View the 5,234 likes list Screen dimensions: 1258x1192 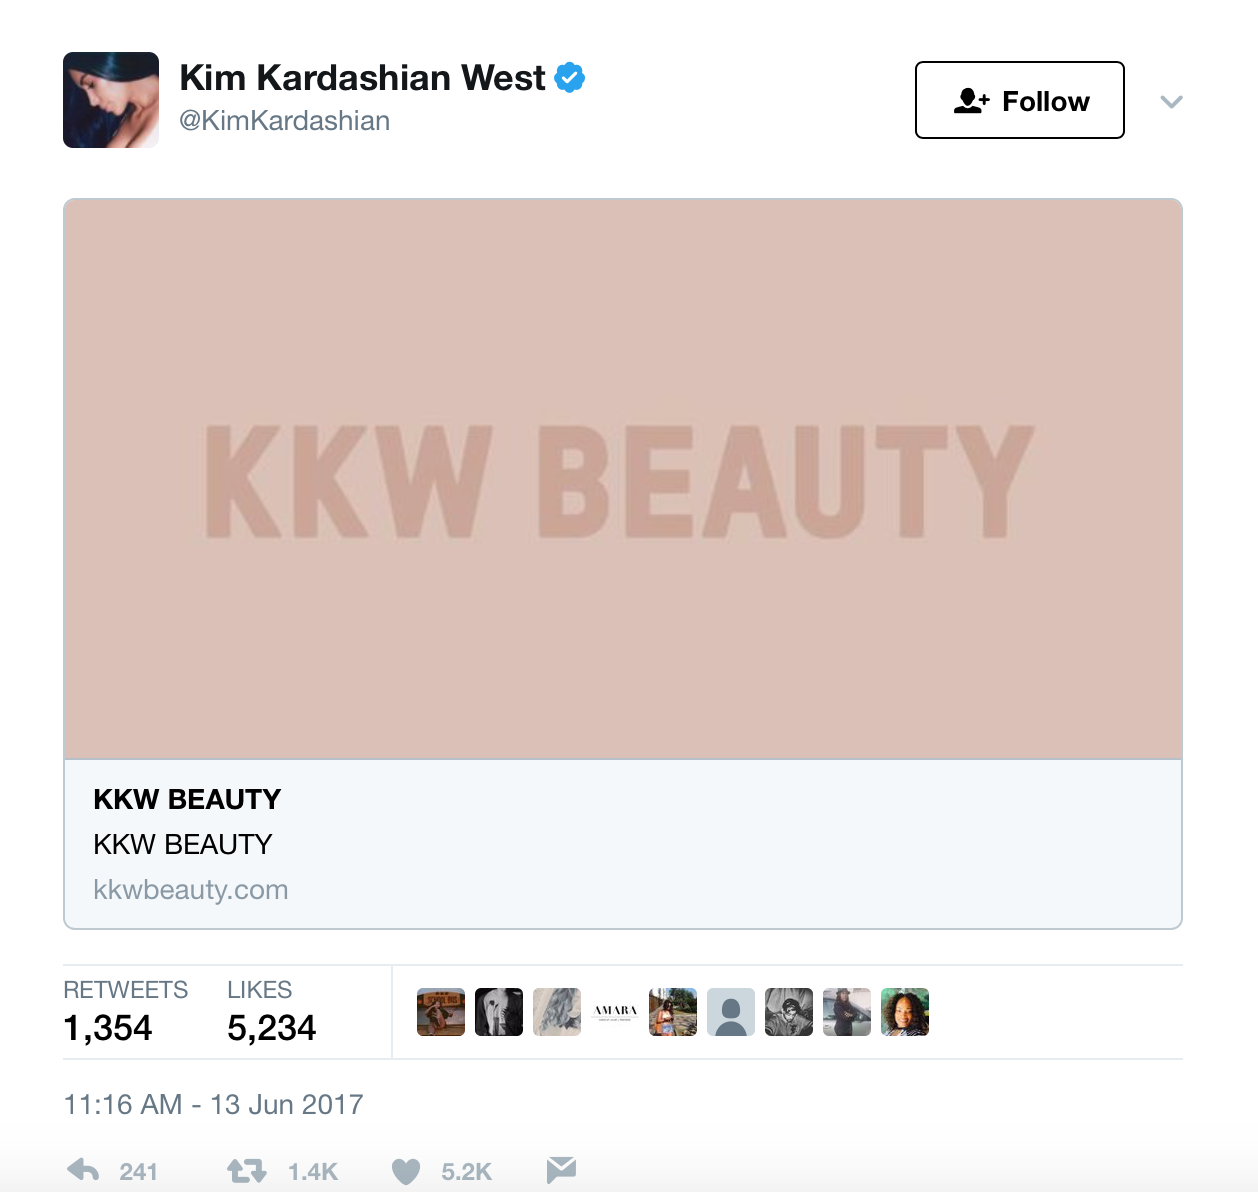coord(271,1027)
